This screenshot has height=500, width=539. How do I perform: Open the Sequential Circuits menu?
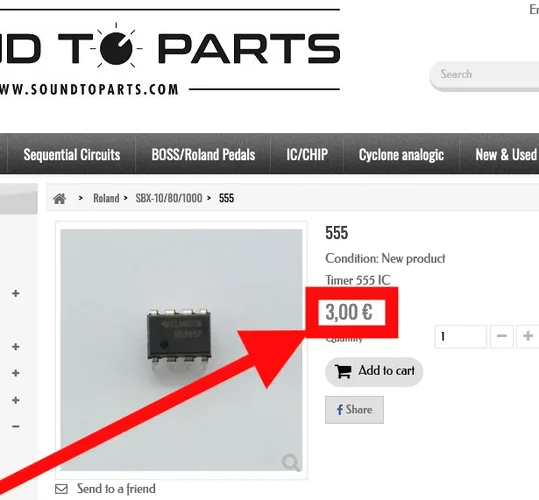click(72, 155)
